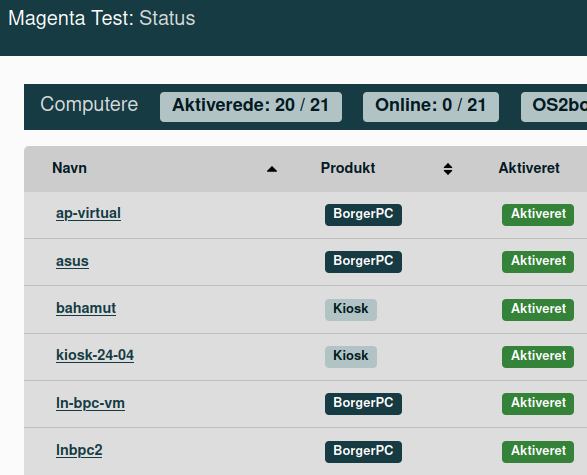Sort by Navn column arrow icon

coord(272,170)
